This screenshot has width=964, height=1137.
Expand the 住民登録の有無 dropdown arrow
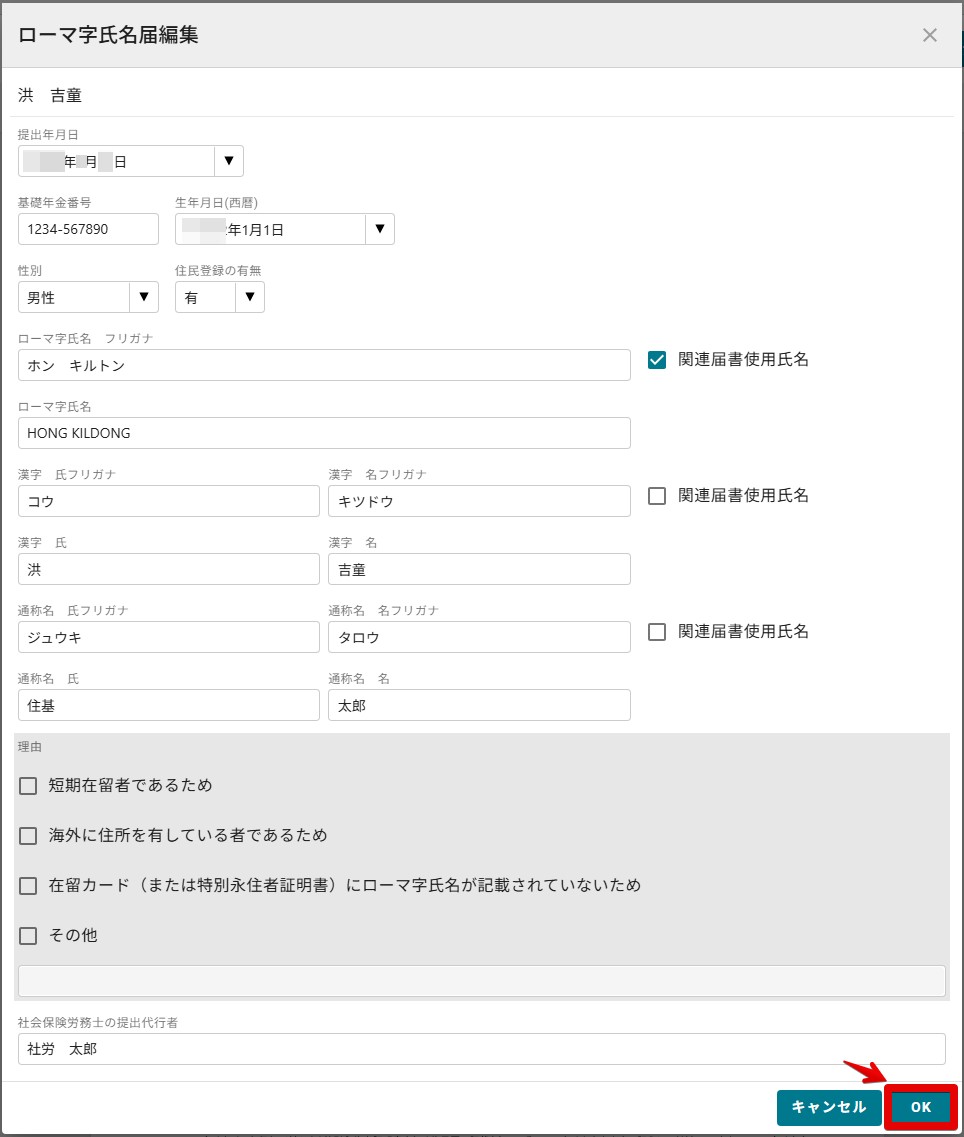250,297
